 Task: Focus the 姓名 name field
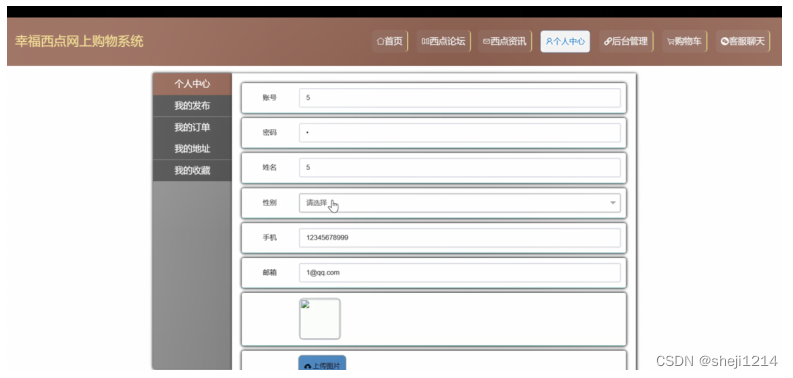tap(460, 167)
